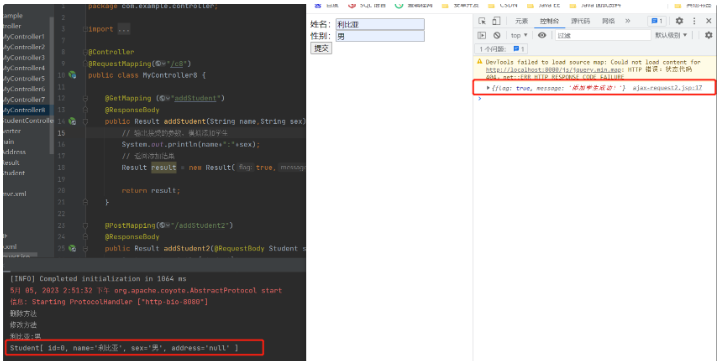Click the warning triangle icon in the console
Image resolution: width=720 pixels, height=361 pixels.
(479, 62)
